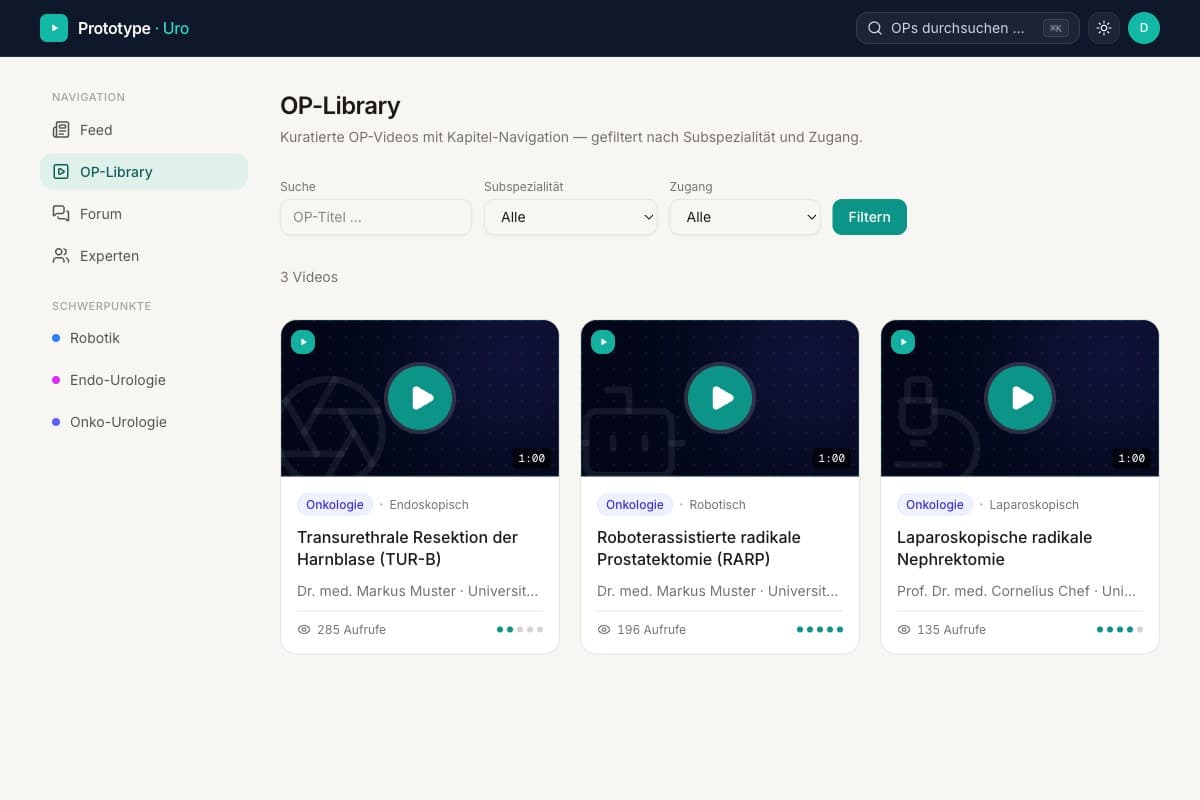Click the Onkologie tag on RARP card

click(635, 505)
